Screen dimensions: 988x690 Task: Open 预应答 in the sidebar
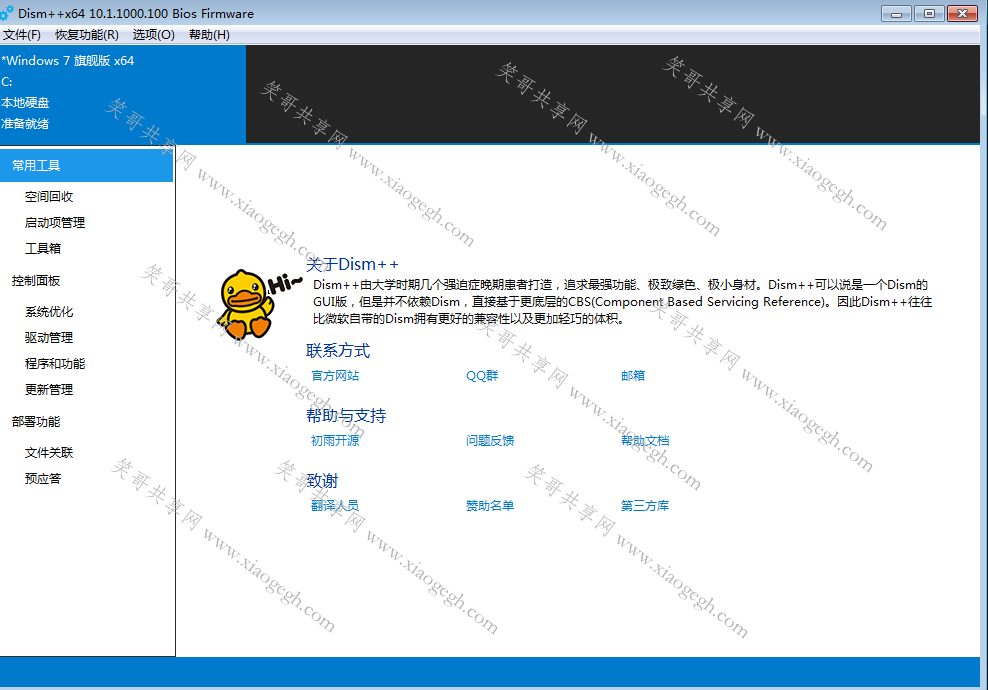pyautogui.click(x=43, y=478)
